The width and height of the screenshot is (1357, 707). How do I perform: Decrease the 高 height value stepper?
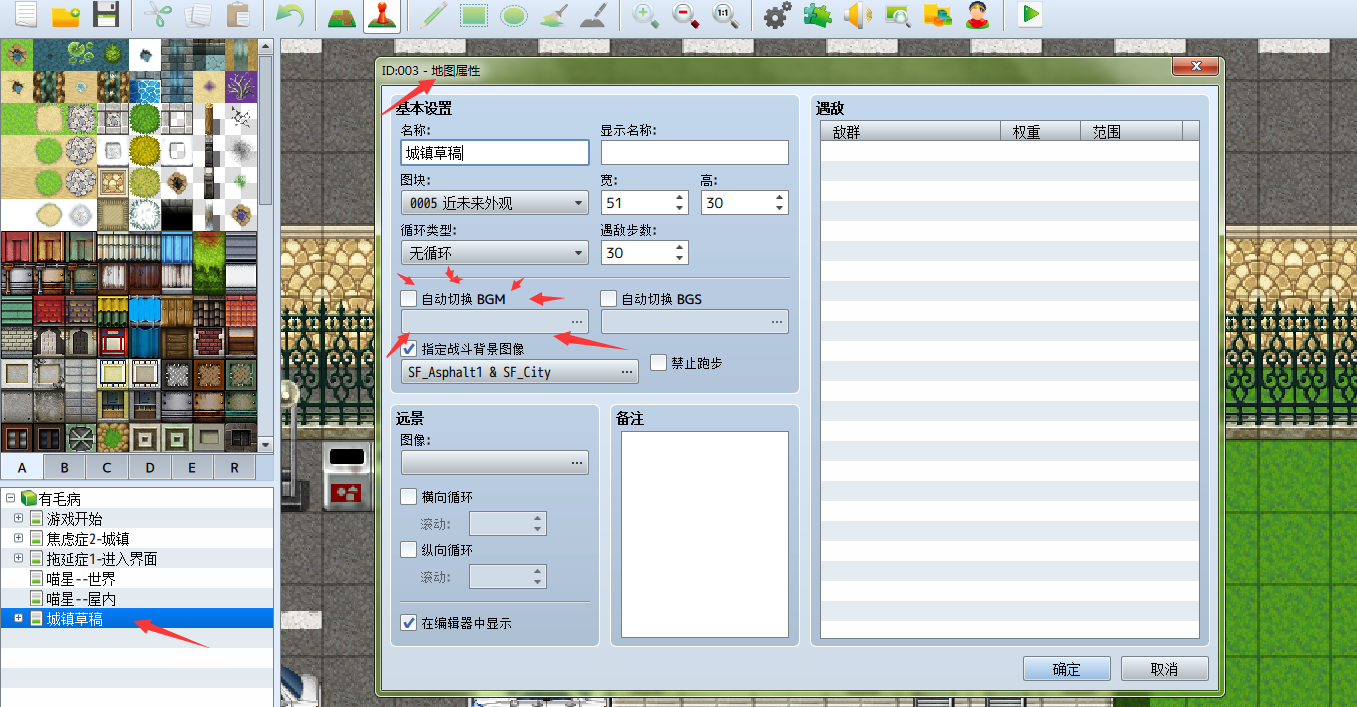[780, 209]
